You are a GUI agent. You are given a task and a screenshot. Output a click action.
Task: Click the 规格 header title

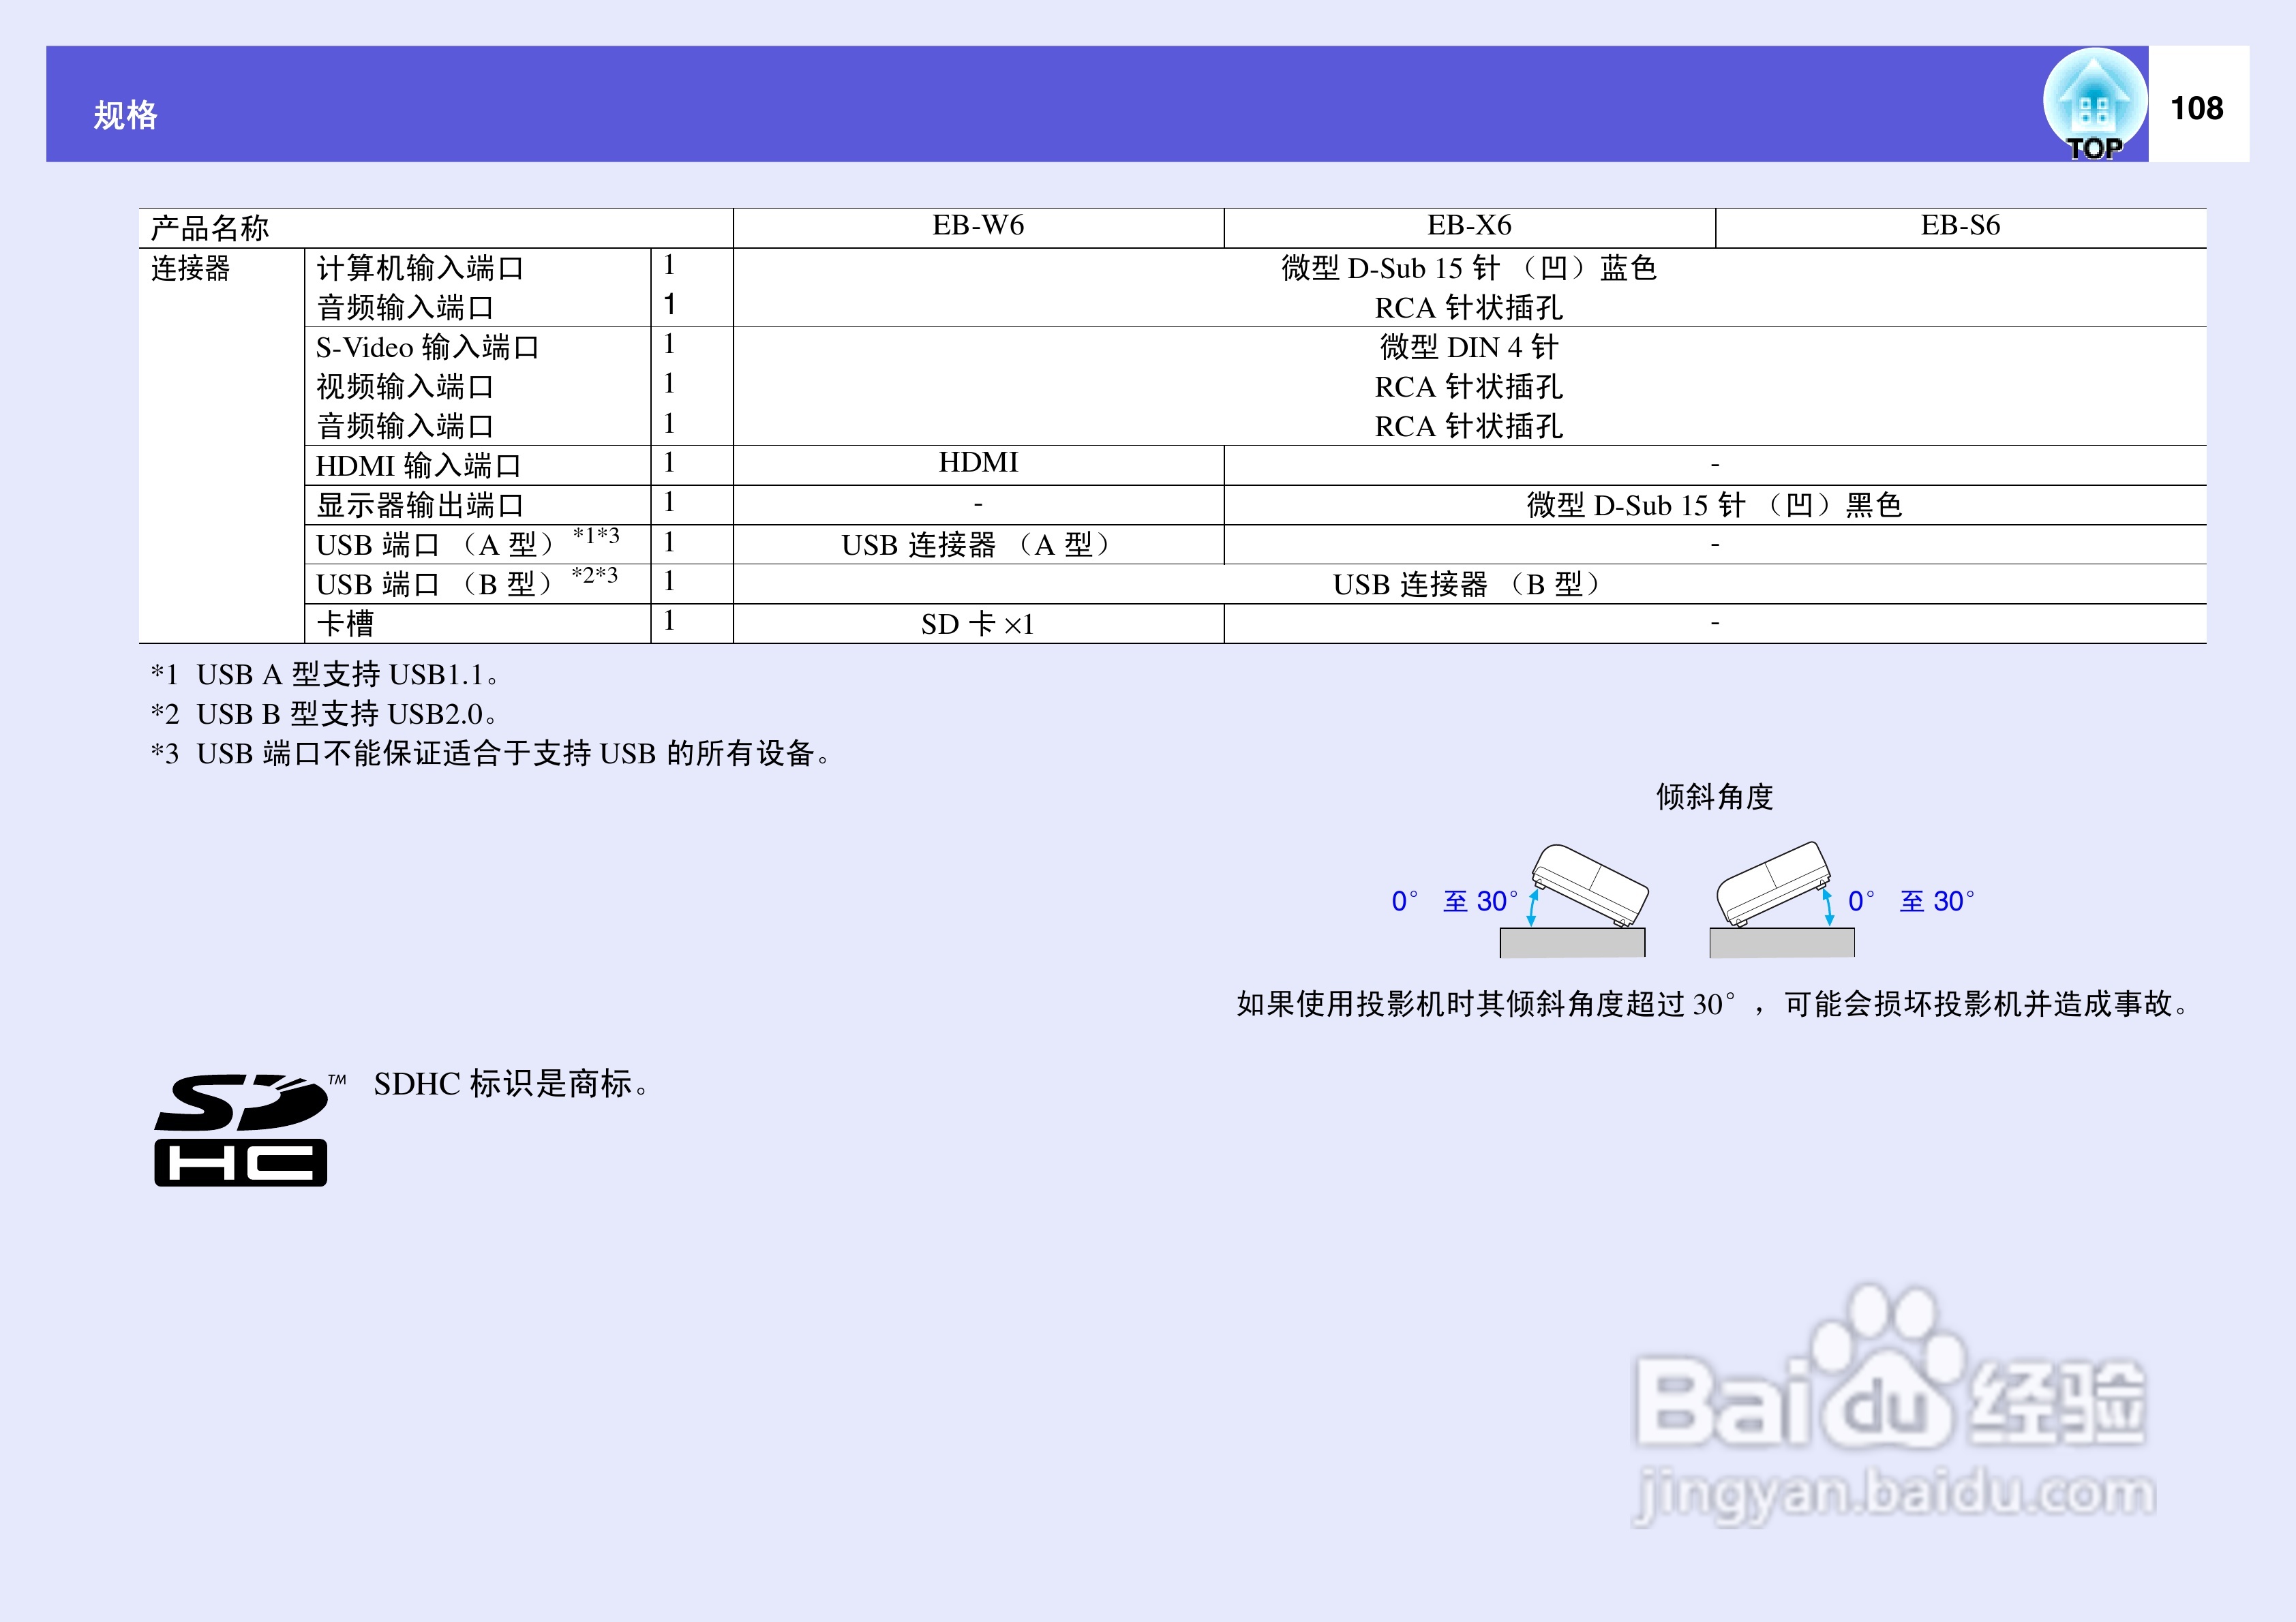click(x=126, y=115)
